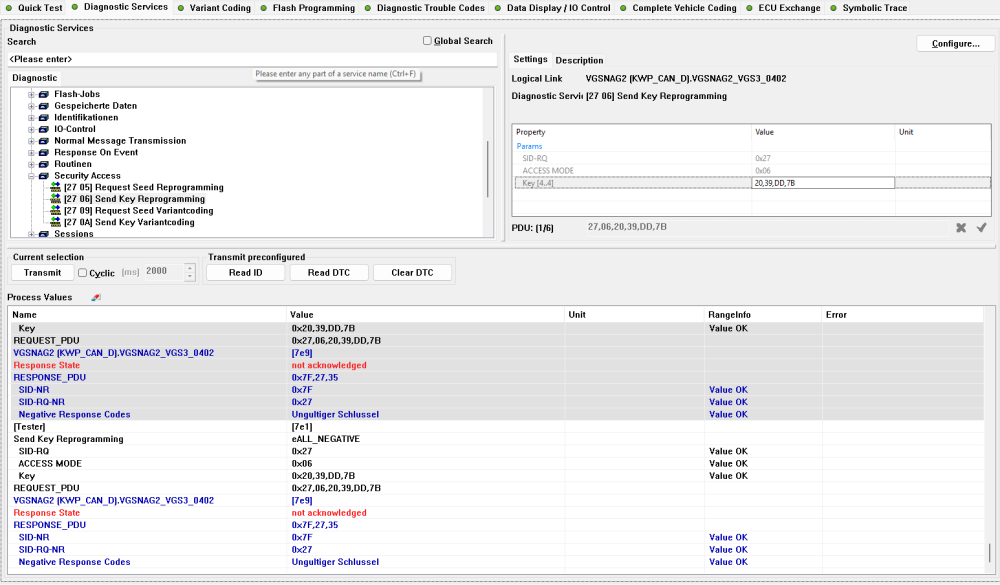Click service icon for Send Key Variantcoding

coord(55,222)
